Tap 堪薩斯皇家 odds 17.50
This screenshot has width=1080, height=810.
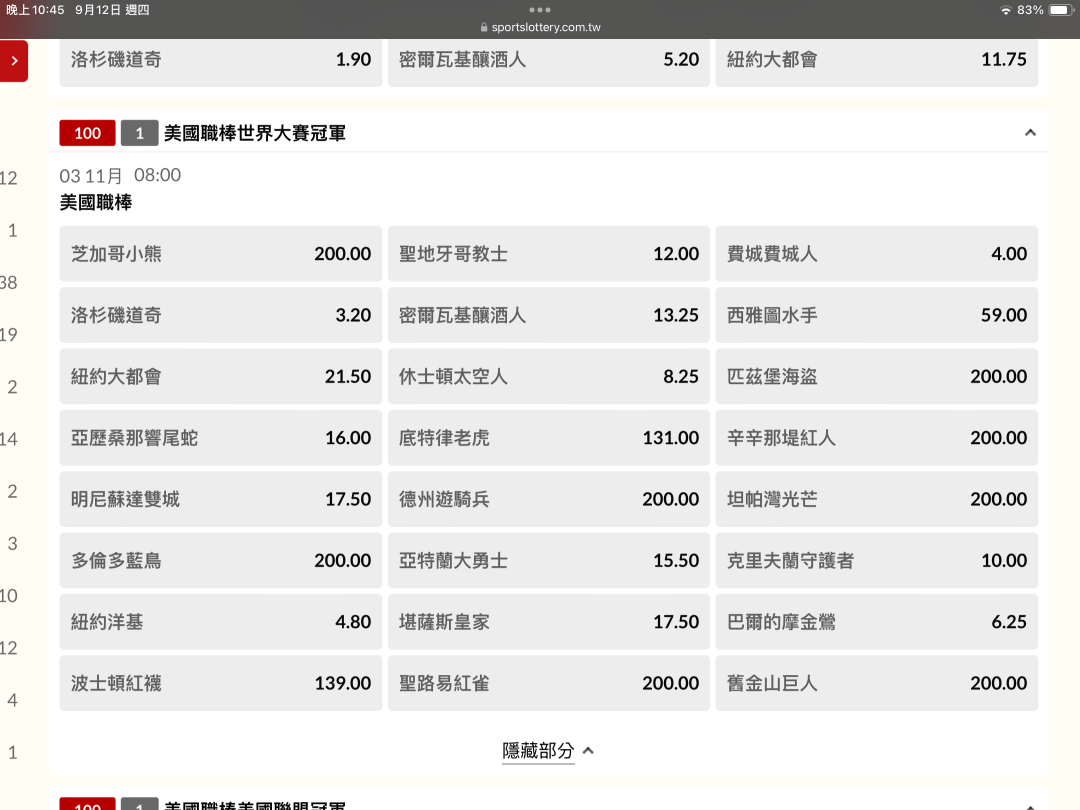(x=548, y=621)
